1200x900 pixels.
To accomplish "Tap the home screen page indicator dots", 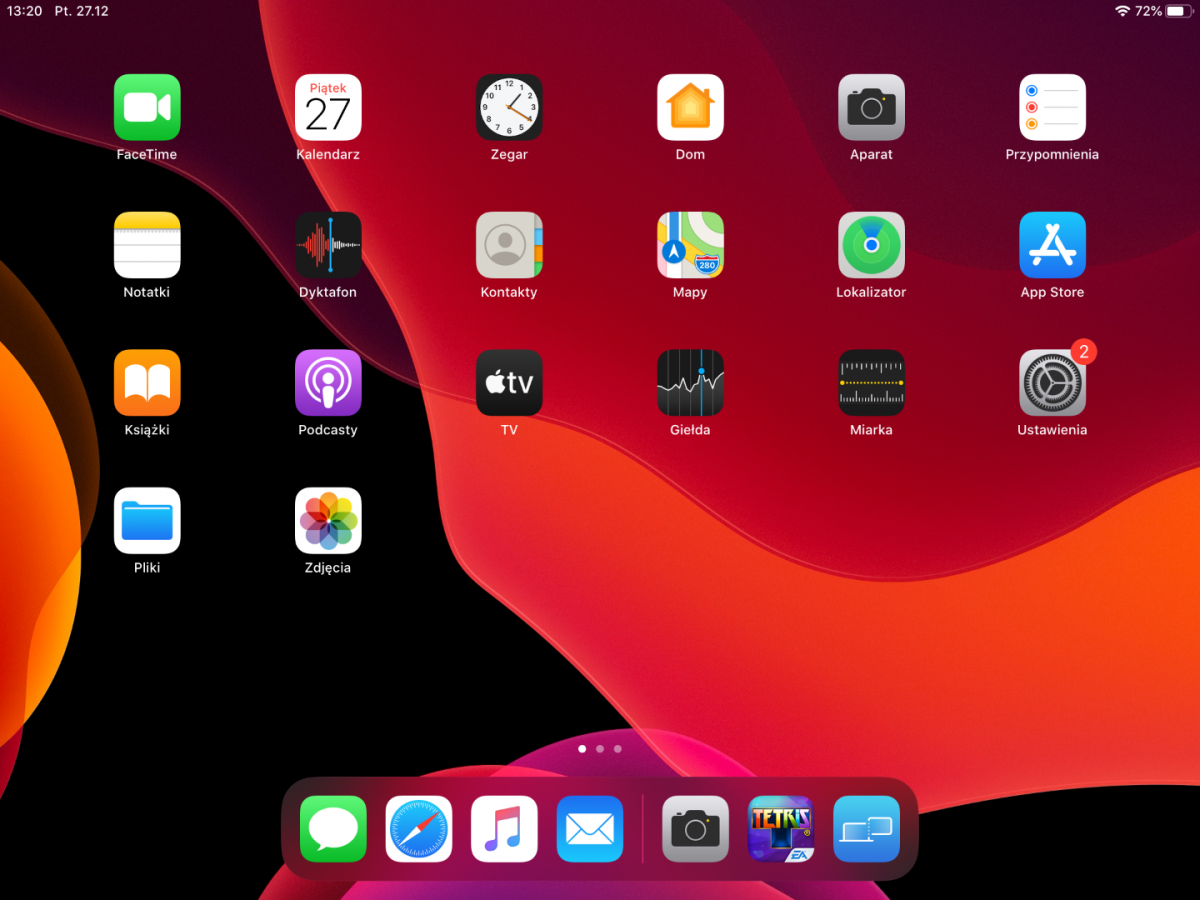I will (x=600, y=748).
